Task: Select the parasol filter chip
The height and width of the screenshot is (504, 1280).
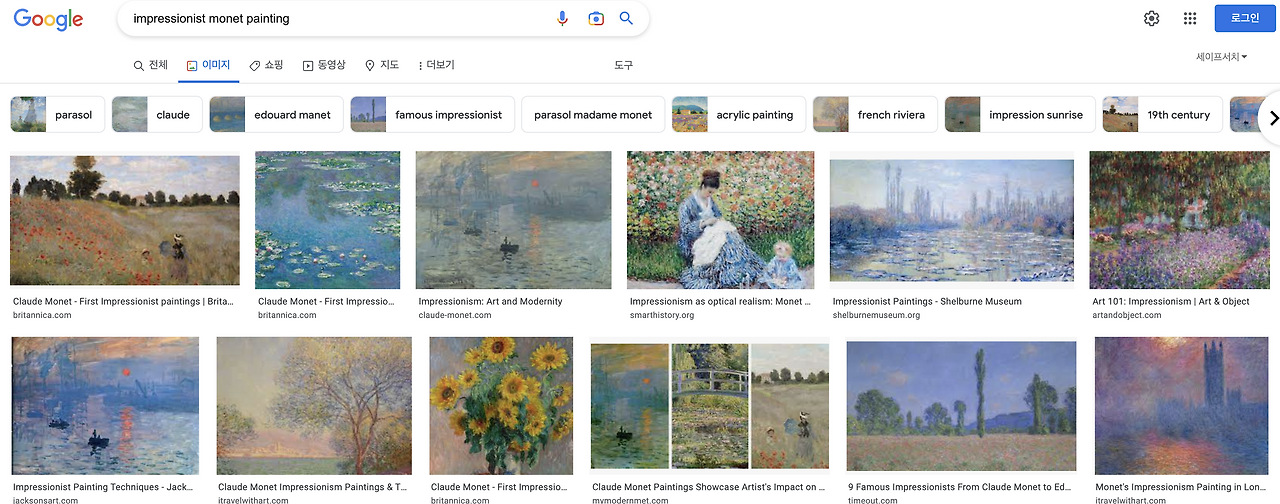Action: 57,115
